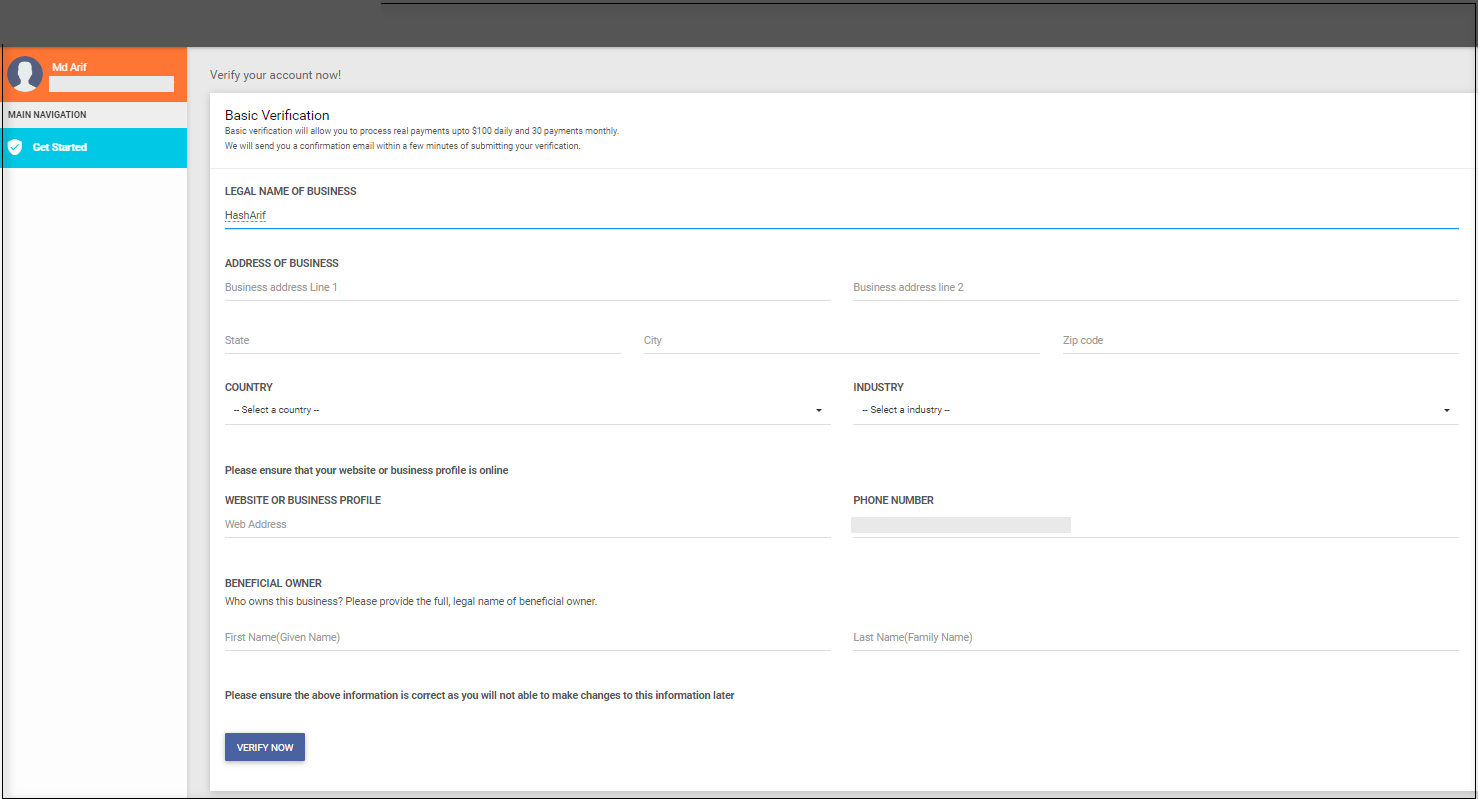The image size is (1478, 799).
Task: Click the shield icon beside Get Started
Action: pyautogui.click(x=15, y=147)
